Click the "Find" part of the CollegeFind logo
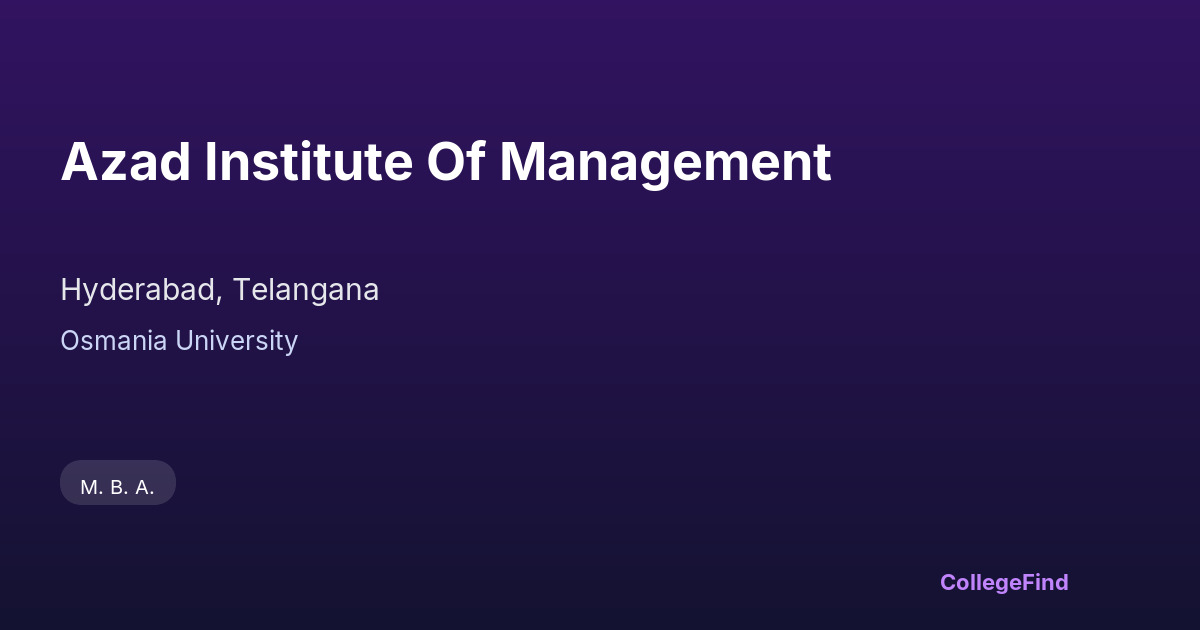This screenshot has height=630, width=1200. tap(1048, 582)
